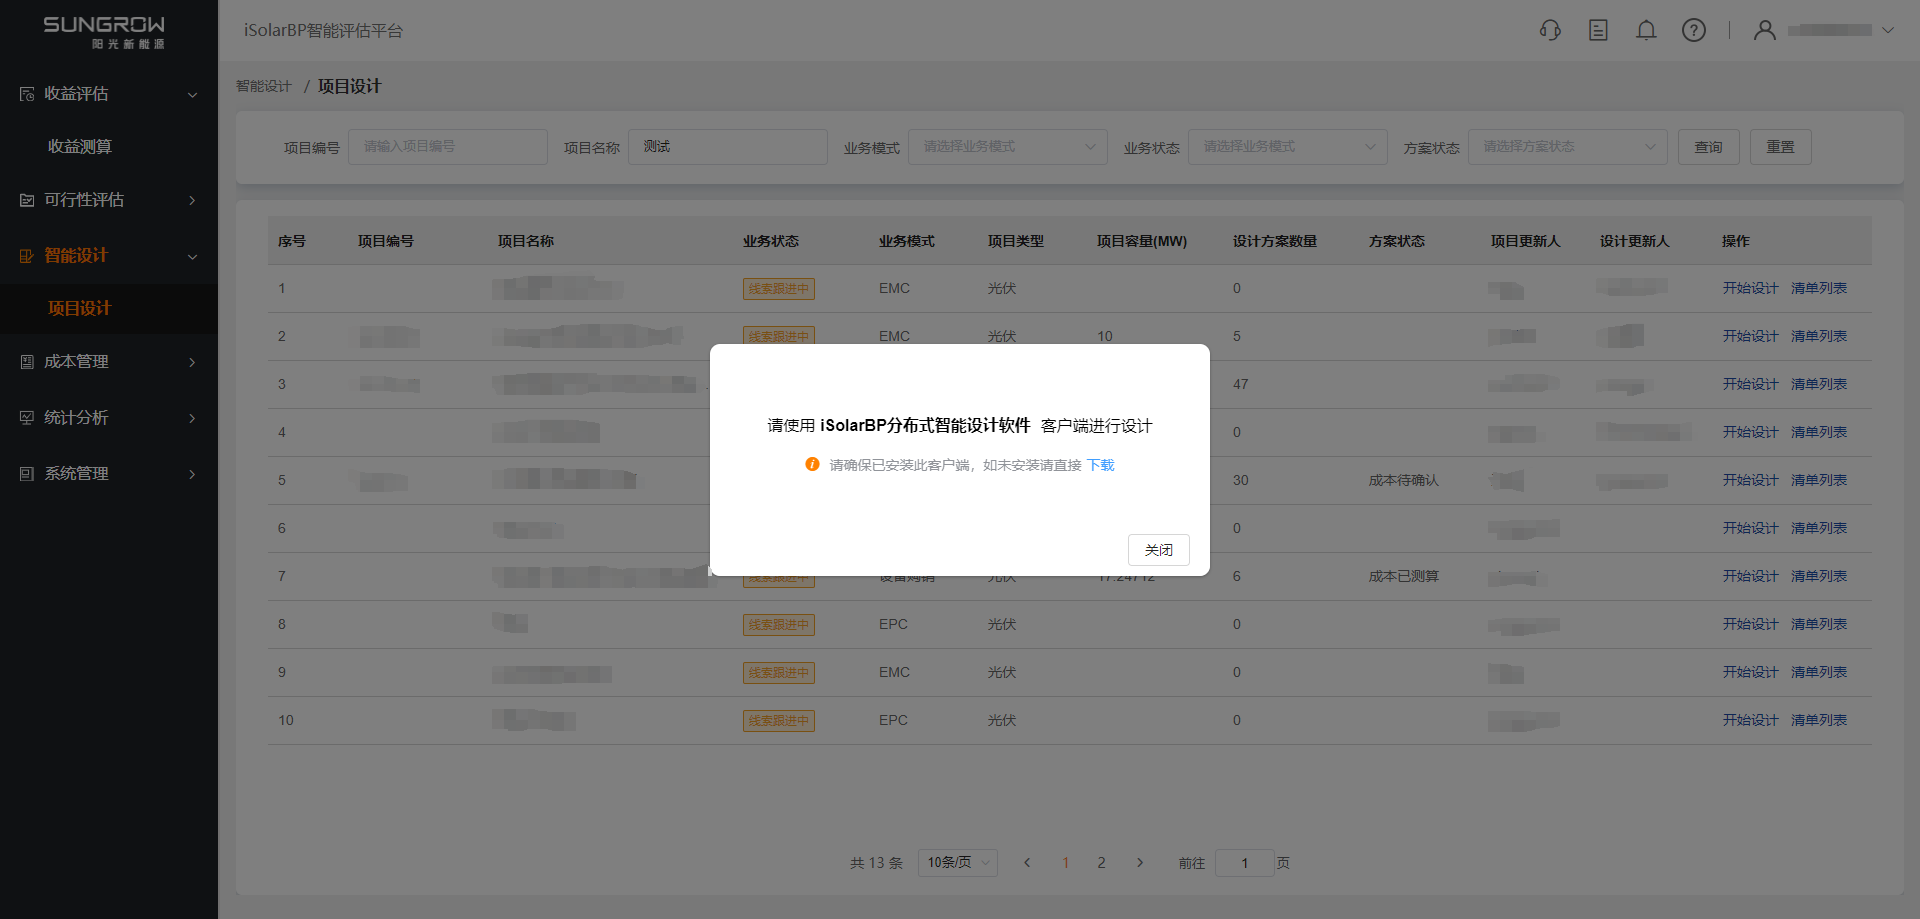1920x919 pixels.
Task: Open the 10条/页 page size dropdown
Action: [958, 863]
